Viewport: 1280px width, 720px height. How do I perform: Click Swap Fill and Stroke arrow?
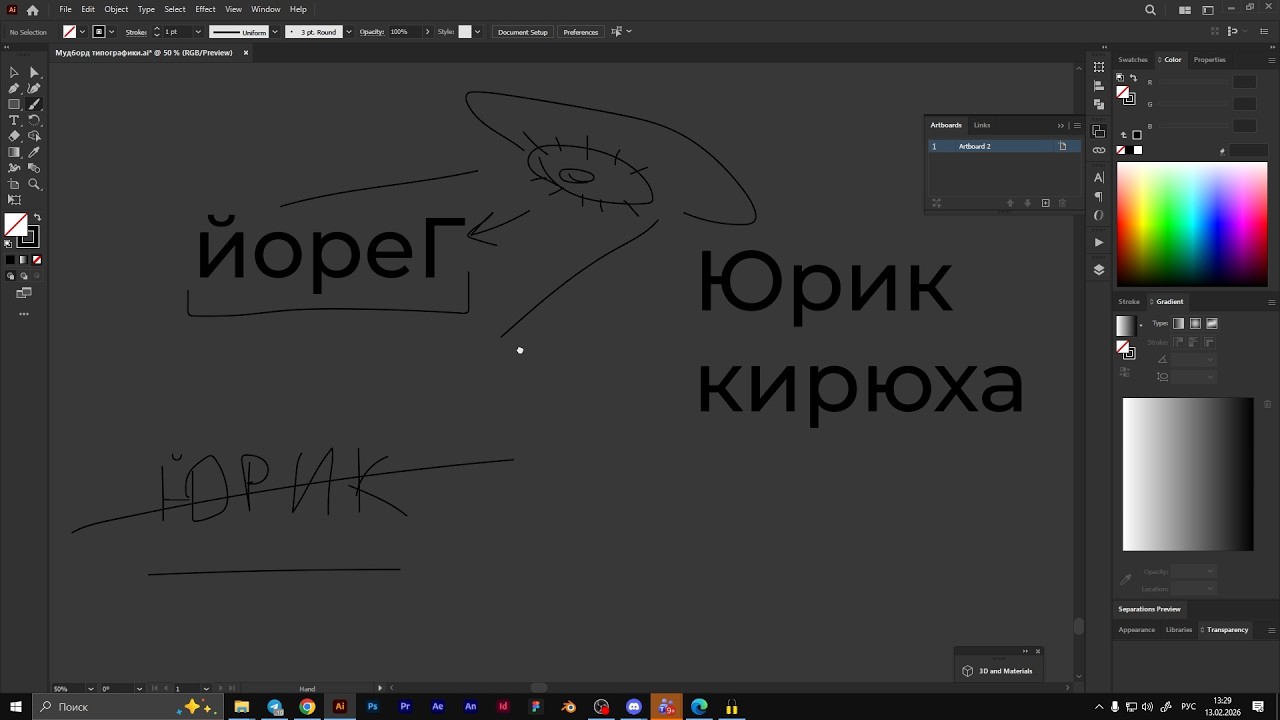[38, 217]
